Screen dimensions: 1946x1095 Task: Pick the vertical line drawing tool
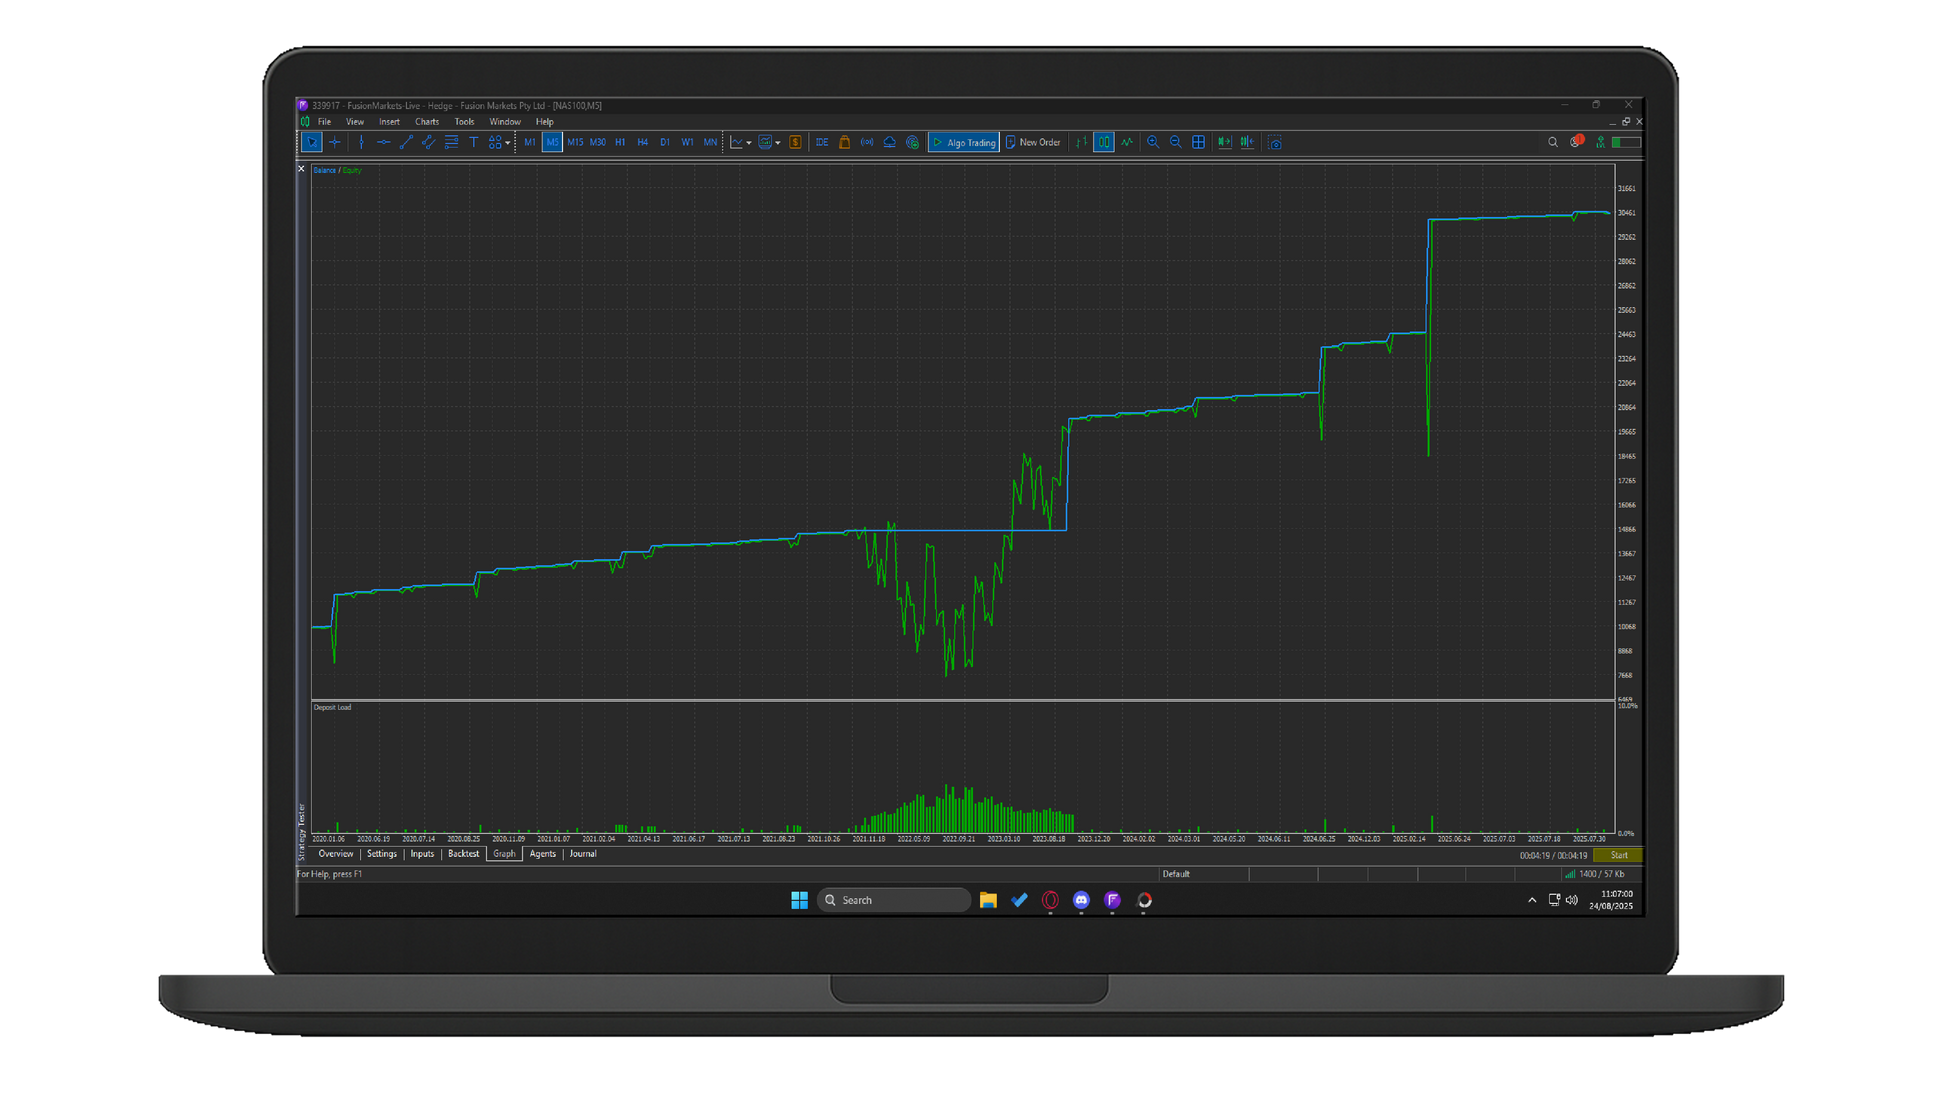[361, 142]
